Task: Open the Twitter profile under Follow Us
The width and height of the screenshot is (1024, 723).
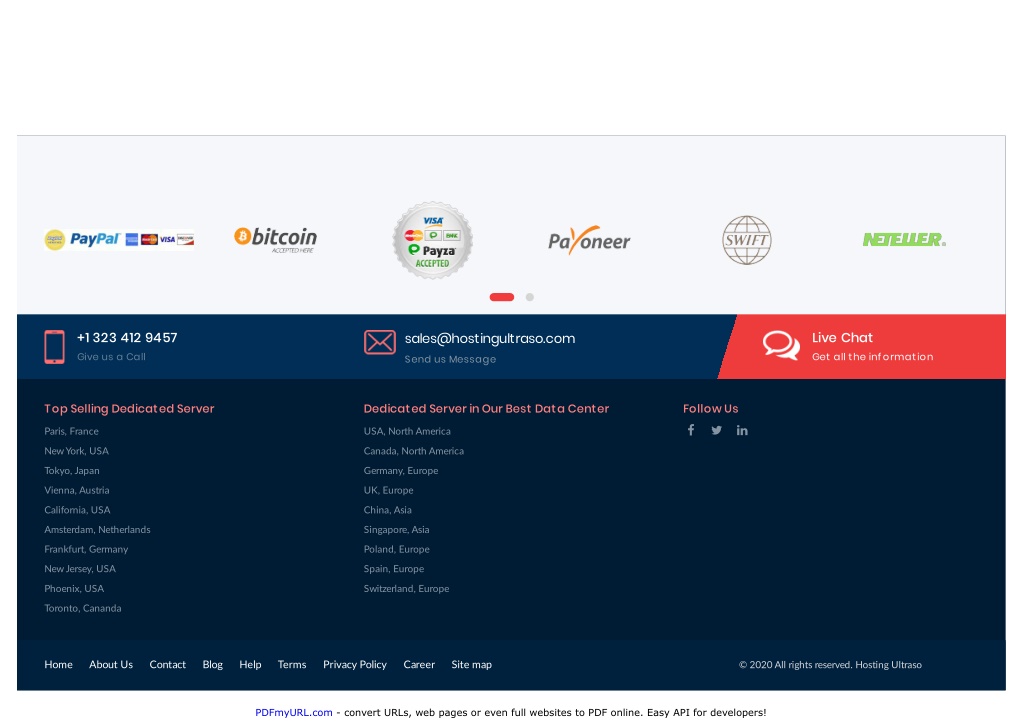Action: (x=716, y=430)
